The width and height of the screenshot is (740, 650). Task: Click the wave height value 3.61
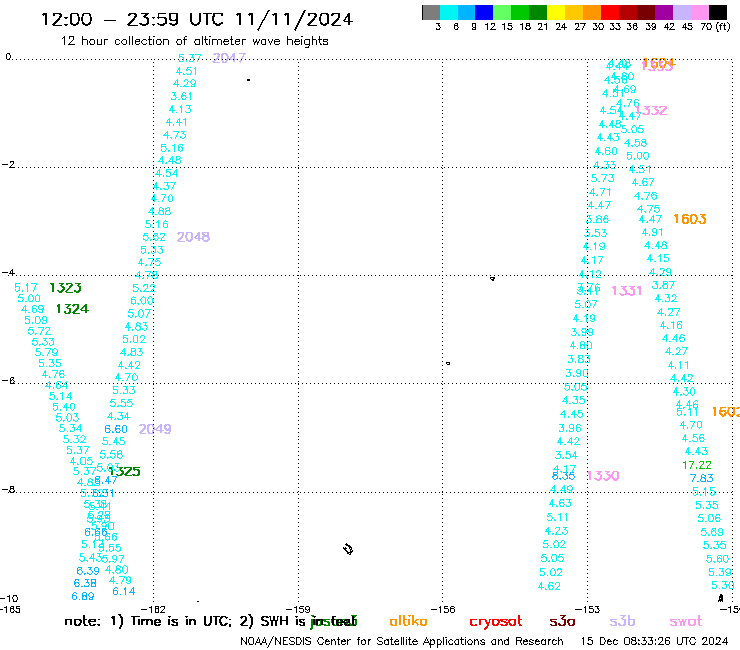(181, 96)
